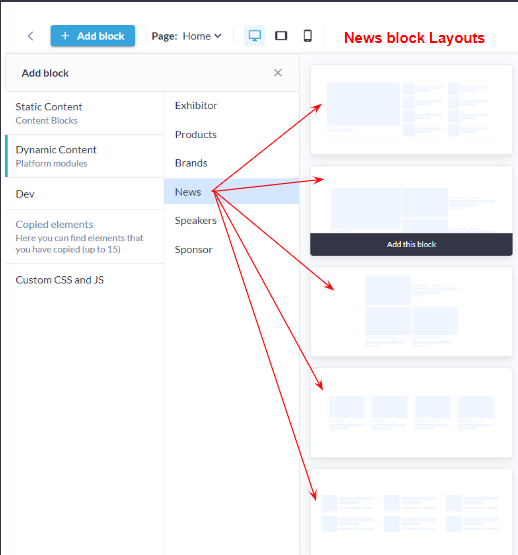Image resolution: width=518 pixels, height=555 pixels.
Task: Select Static Content category
Action: [x=84, y=113]
